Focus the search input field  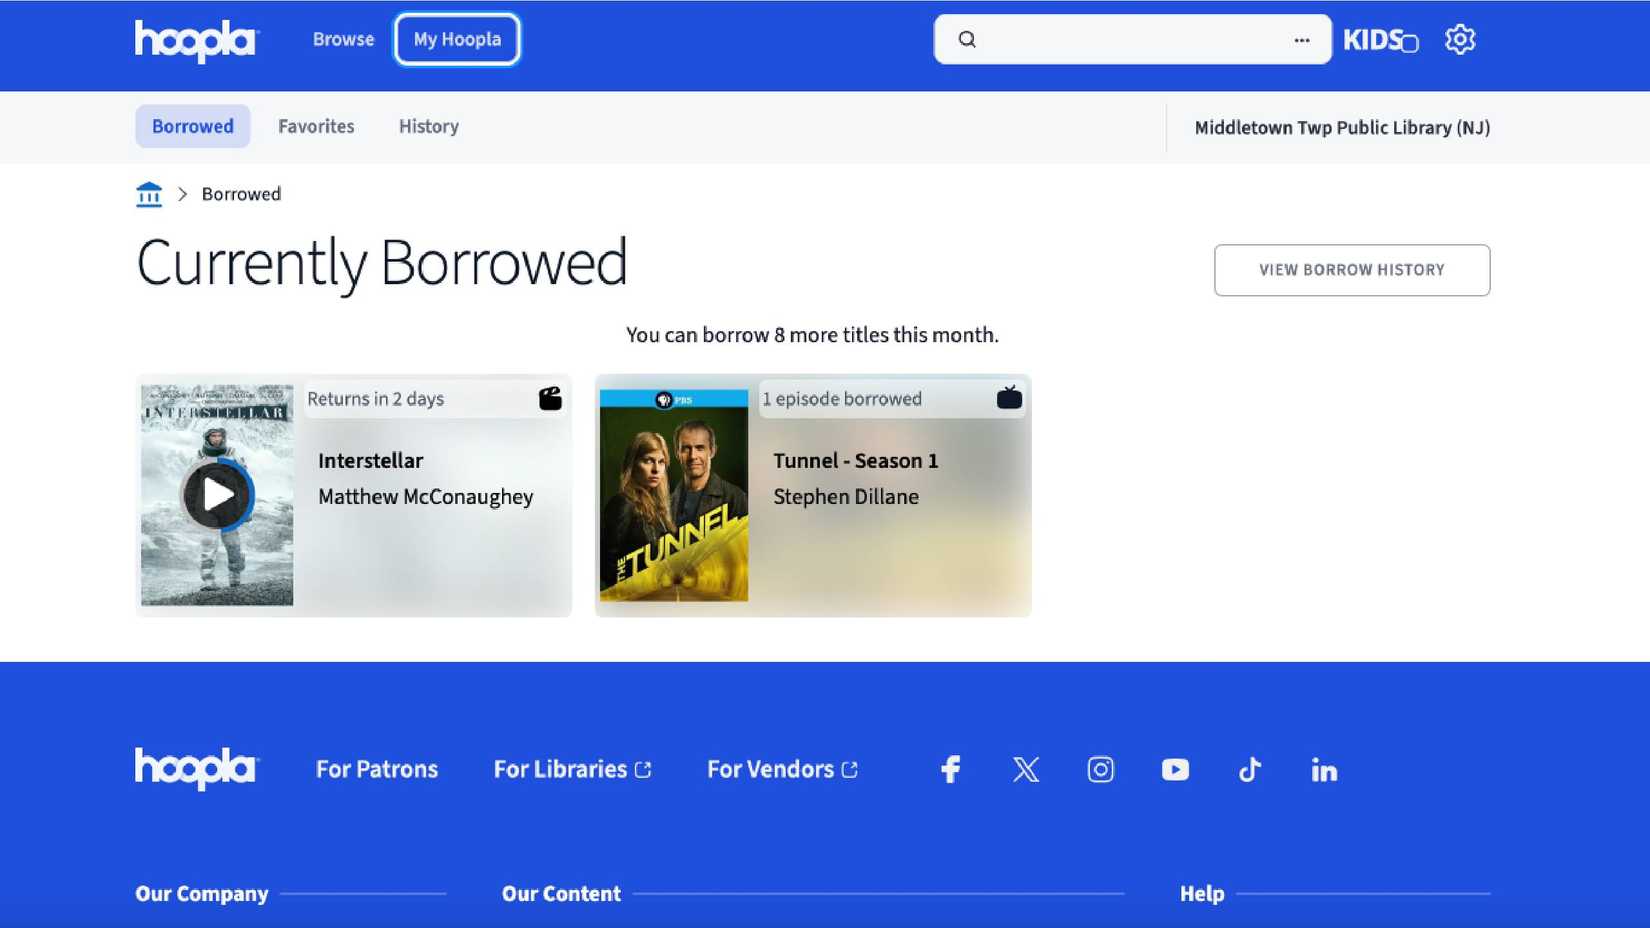click(x=1132, y=40)
